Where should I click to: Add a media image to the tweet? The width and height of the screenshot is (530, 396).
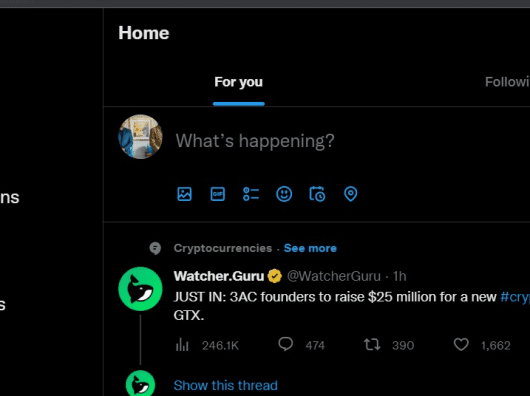click(184, 194)
